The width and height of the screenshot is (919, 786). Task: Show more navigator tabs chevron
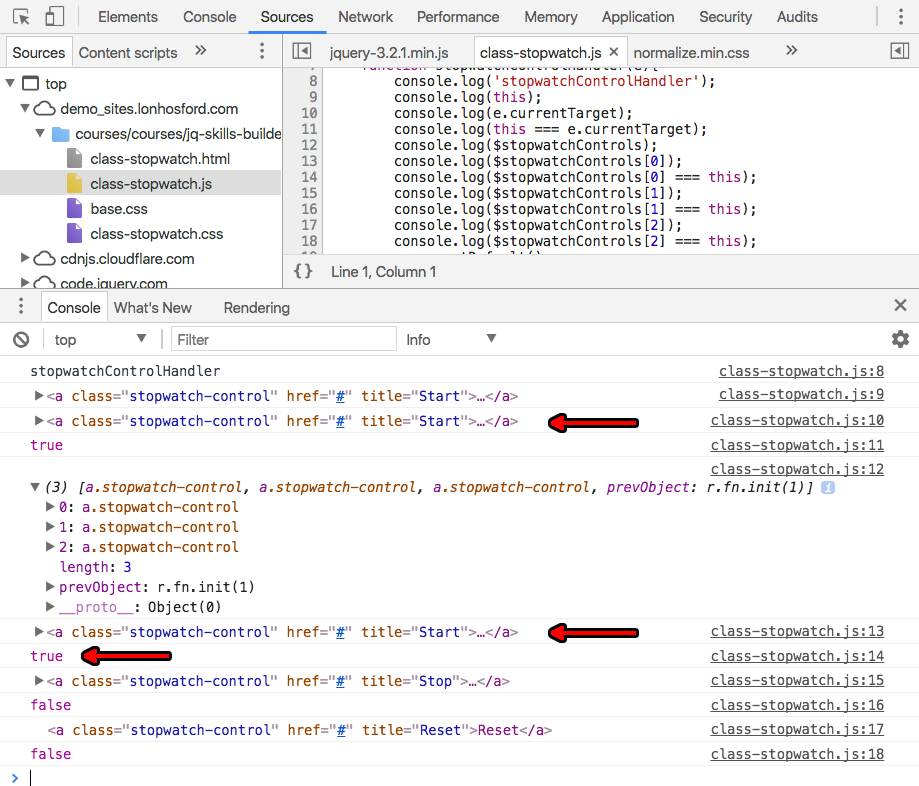tap(200, 50)
